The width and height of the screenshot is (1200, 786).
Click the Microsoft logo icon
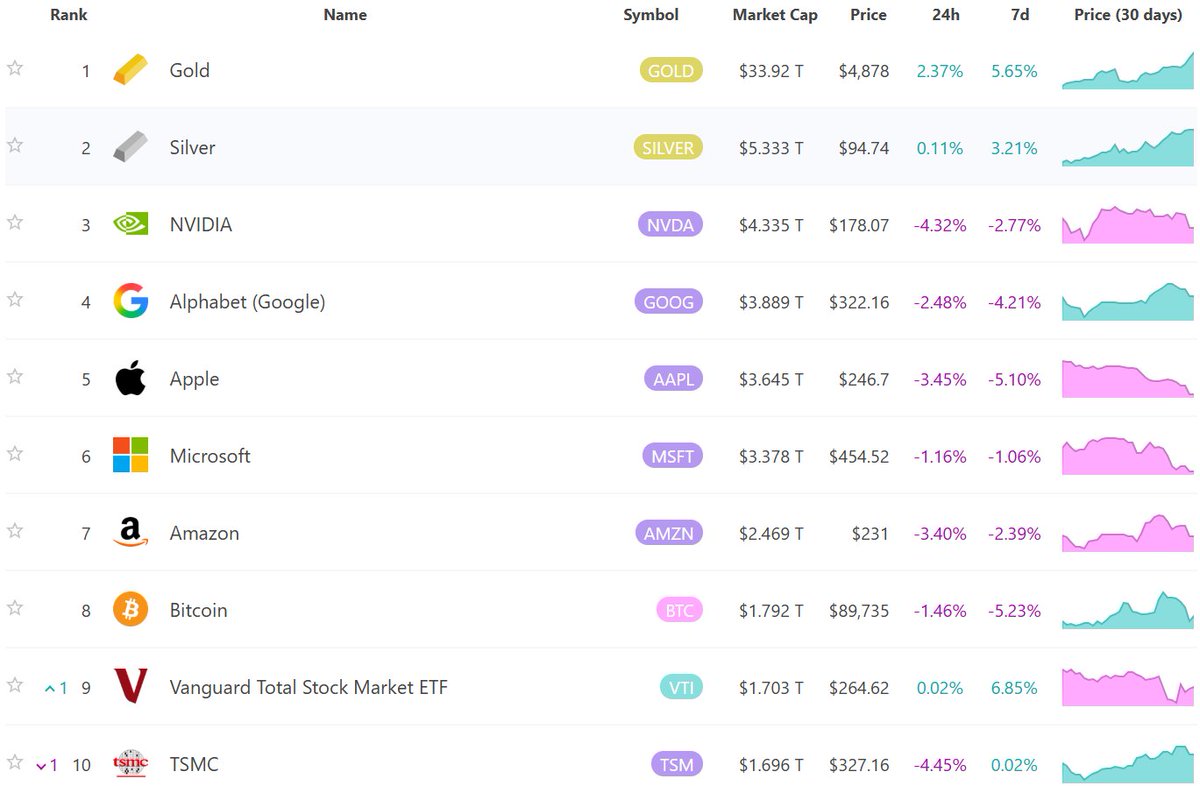coord(130,456)
